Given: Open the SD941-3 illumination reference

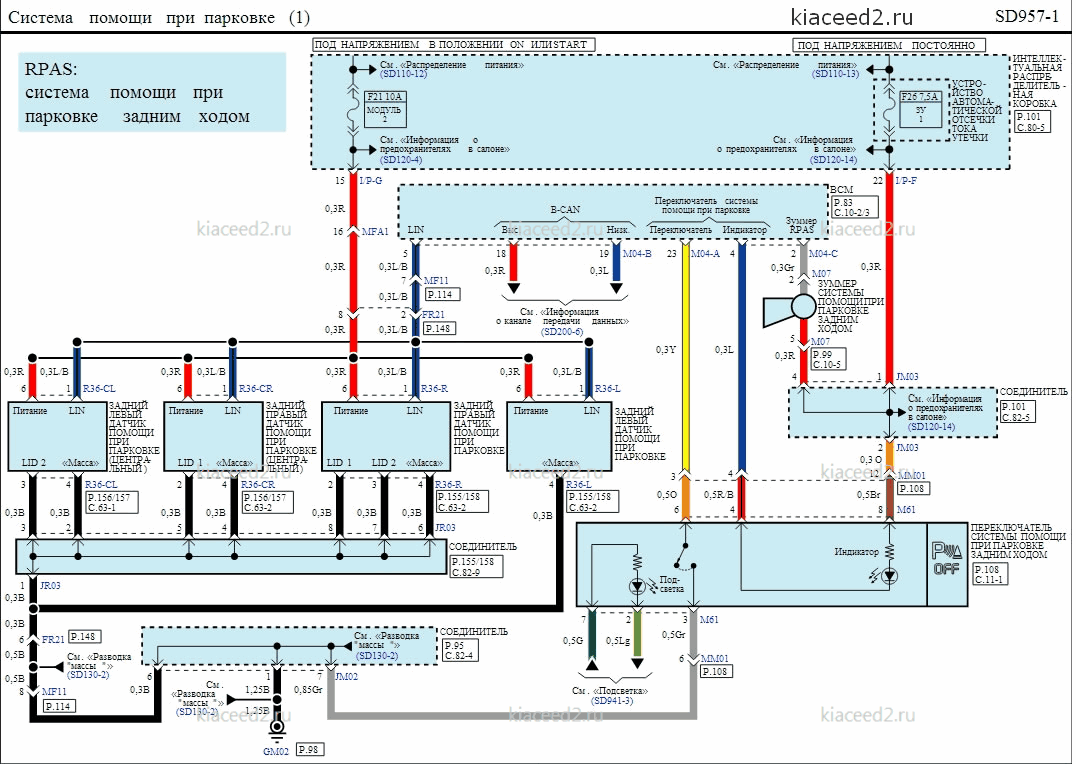Looking at the screenshot, I should tap(611, 701).
